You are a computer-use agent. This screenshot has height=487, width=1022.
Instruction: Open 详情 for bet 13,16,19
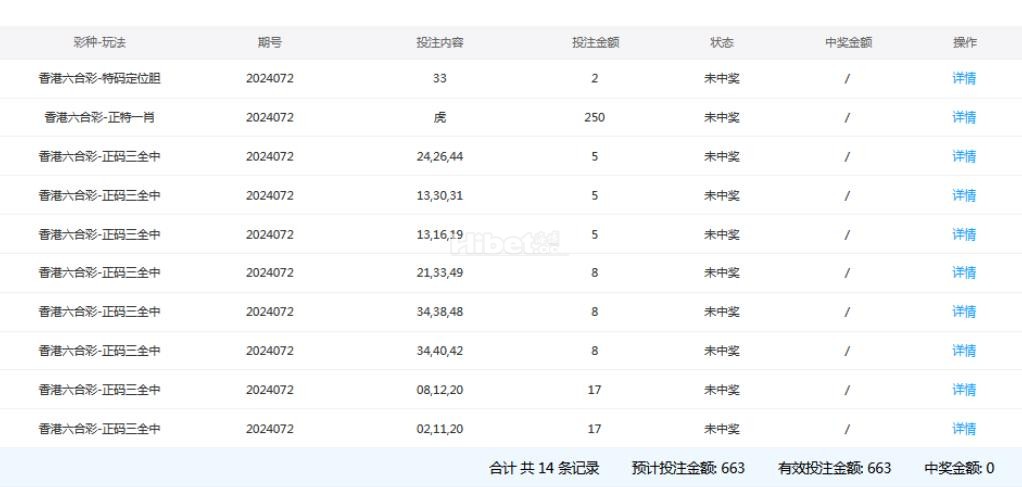(964, 234)
